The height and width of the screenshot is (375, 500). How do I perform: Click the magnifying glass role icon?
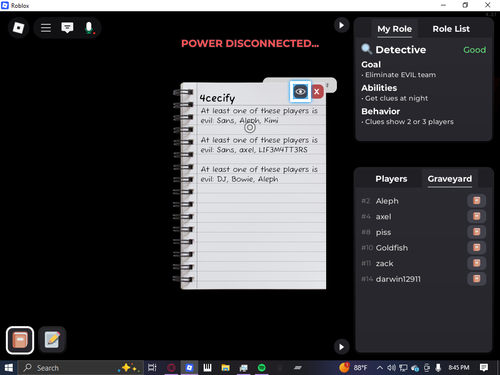[367, 49]
